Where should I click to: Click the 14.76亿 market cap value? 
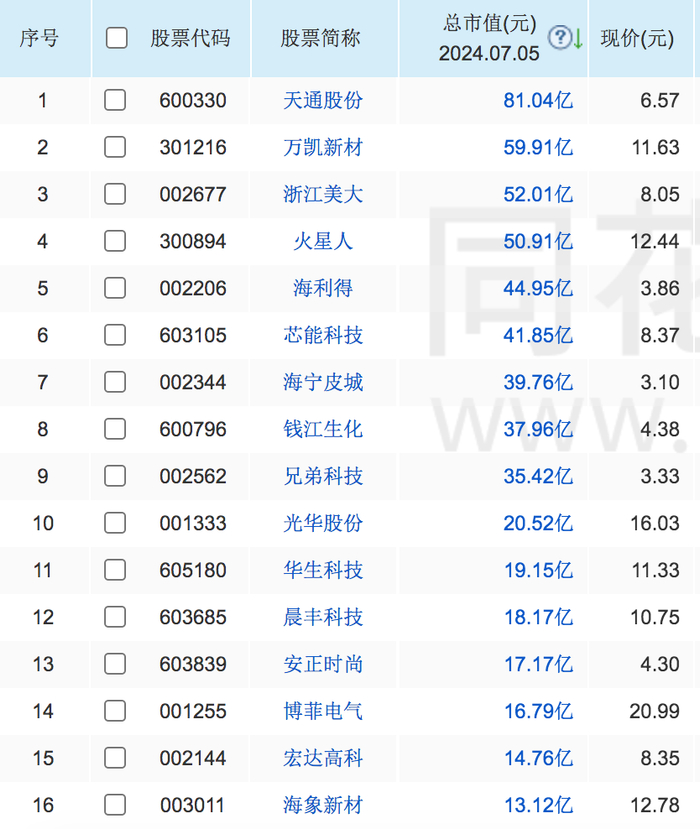point(538,758)
